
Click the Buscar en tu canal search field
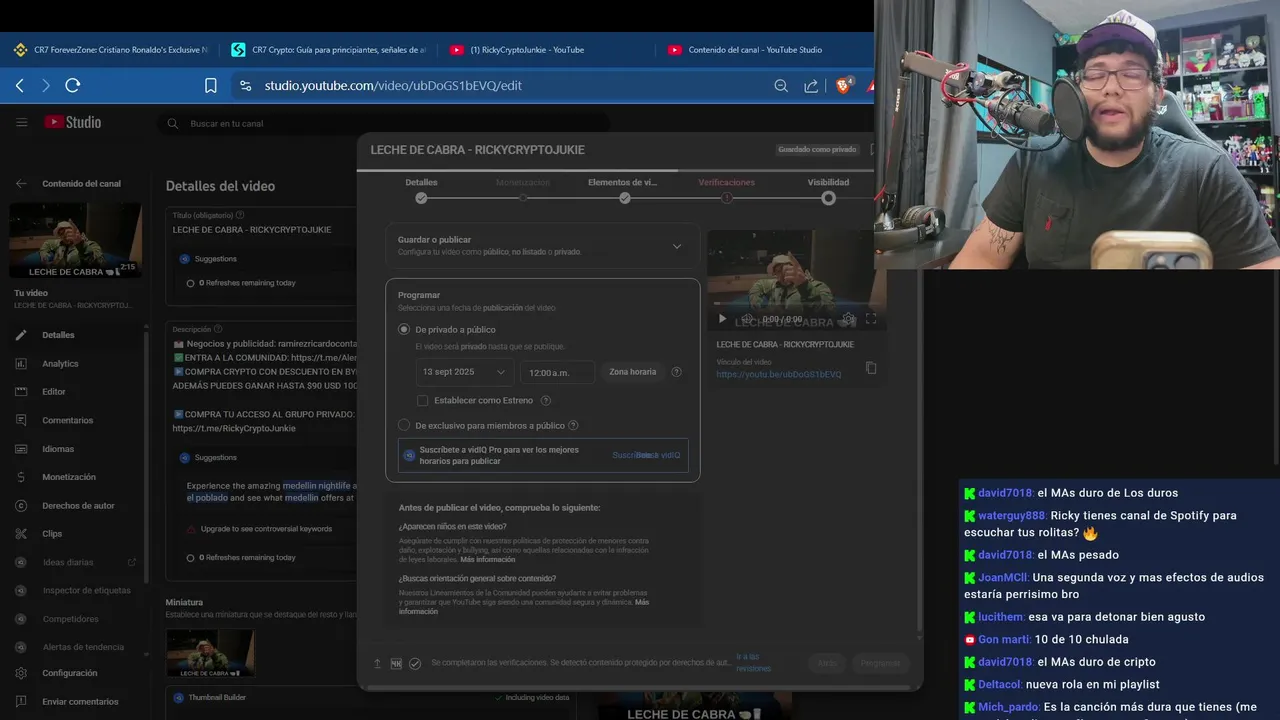(383, 123)
